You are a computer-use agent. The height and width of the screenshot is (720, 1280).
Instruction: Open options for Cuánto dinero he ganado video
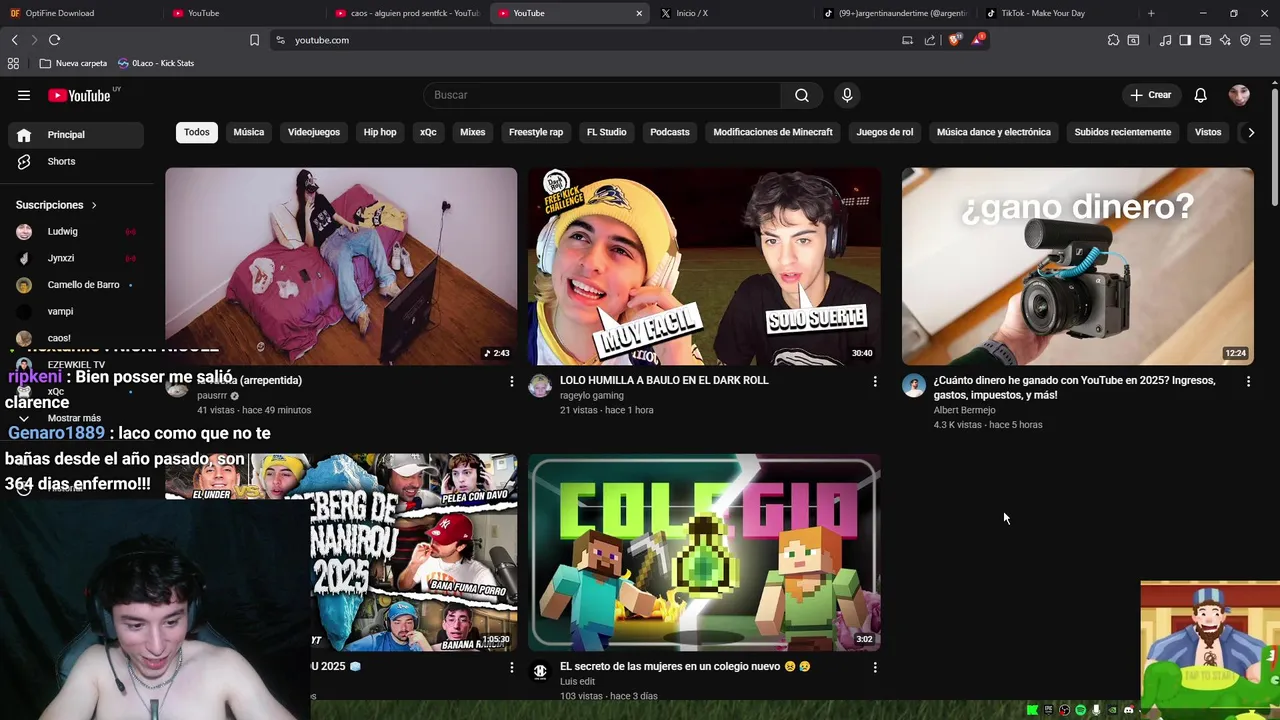point(1248,381)
